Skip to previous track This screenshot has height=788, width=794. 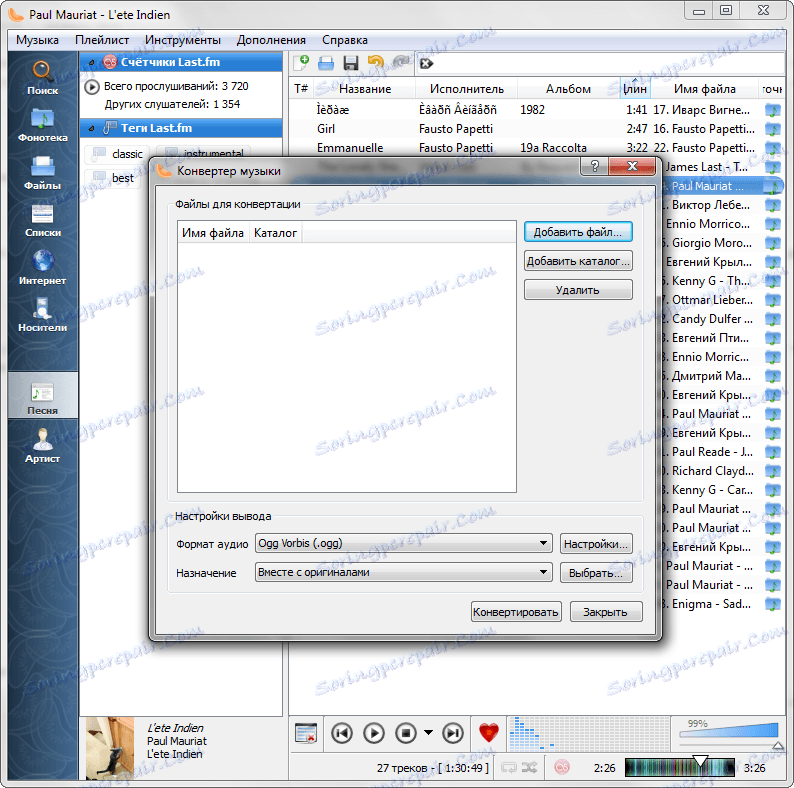[342, 733]
